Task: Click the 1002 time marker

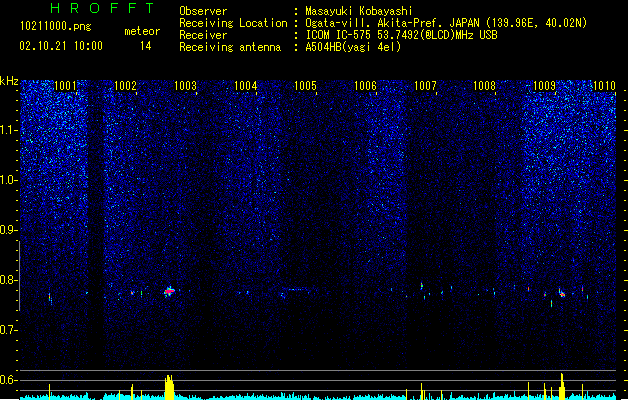Action: (x=125, y=86)
